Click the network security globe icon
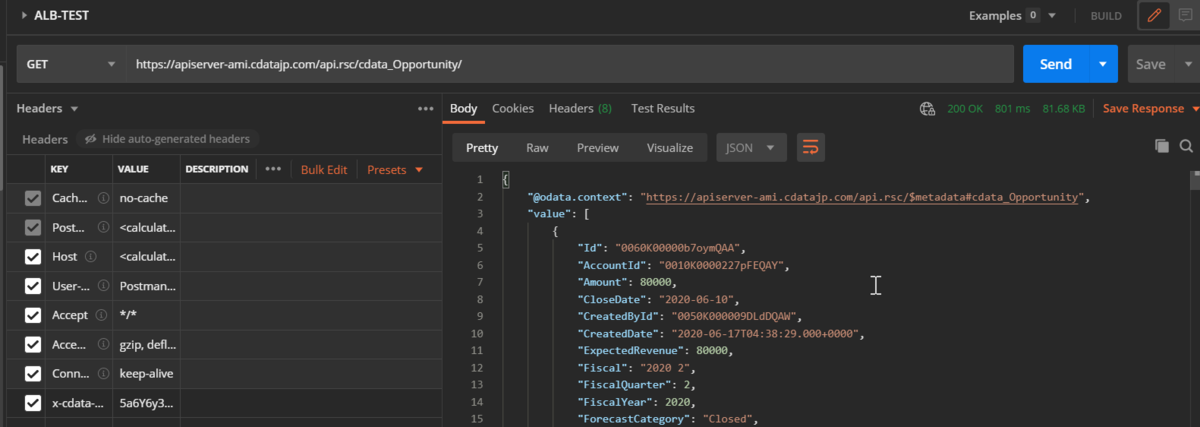Screen dimensions: 1200x427 click(928, 109)
